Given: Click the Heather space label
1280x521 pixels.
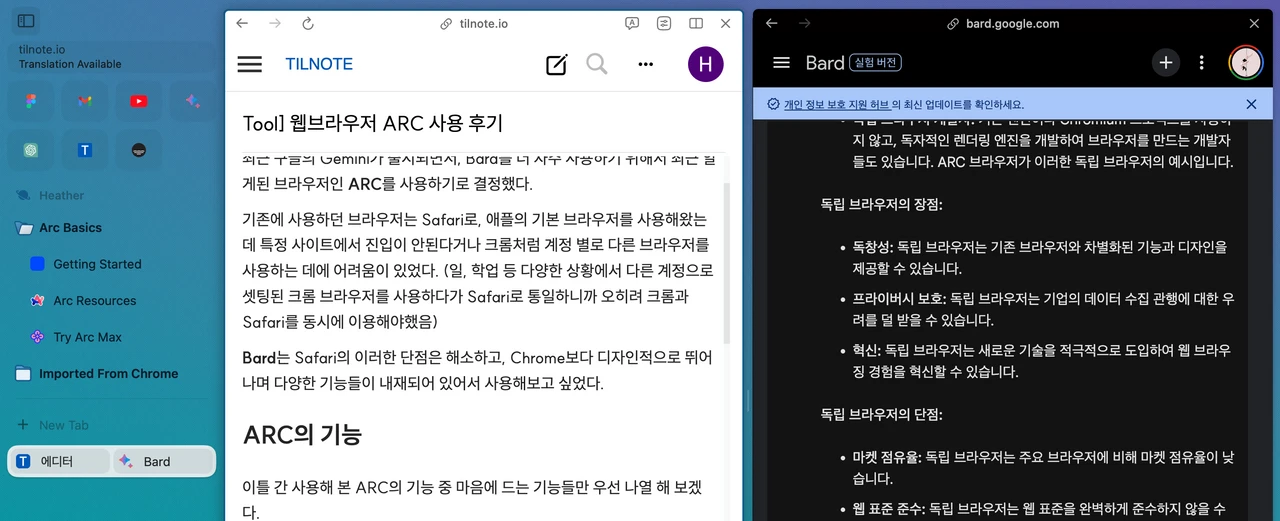Looking at the screenshot, I should pyautogui.click(x=61, y=196).
